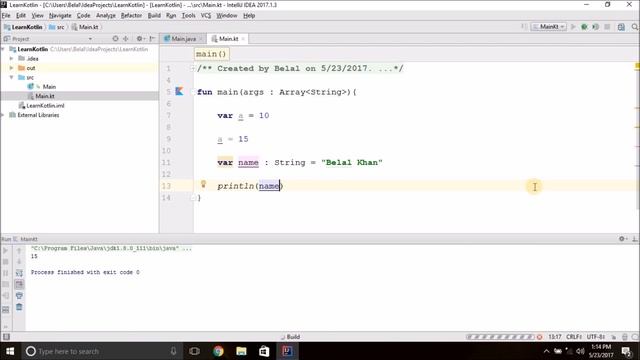
Task: Start debugging with the green bug icon
Action: (584, 27)
